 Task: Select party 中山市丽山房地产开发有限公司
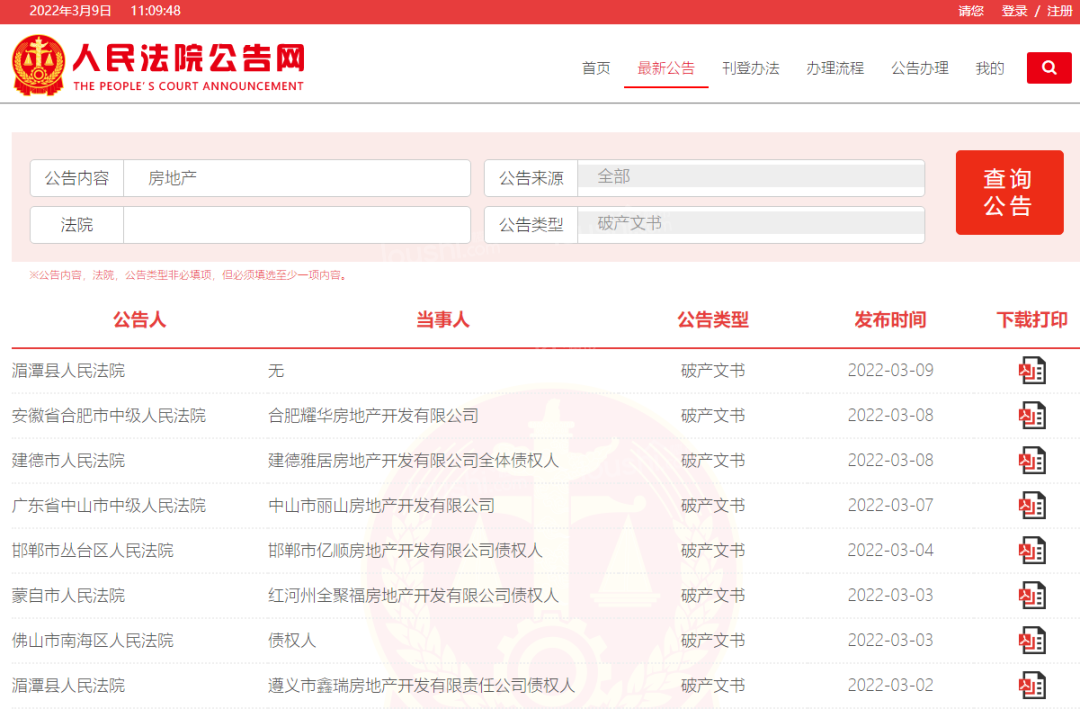coord(382,506)
